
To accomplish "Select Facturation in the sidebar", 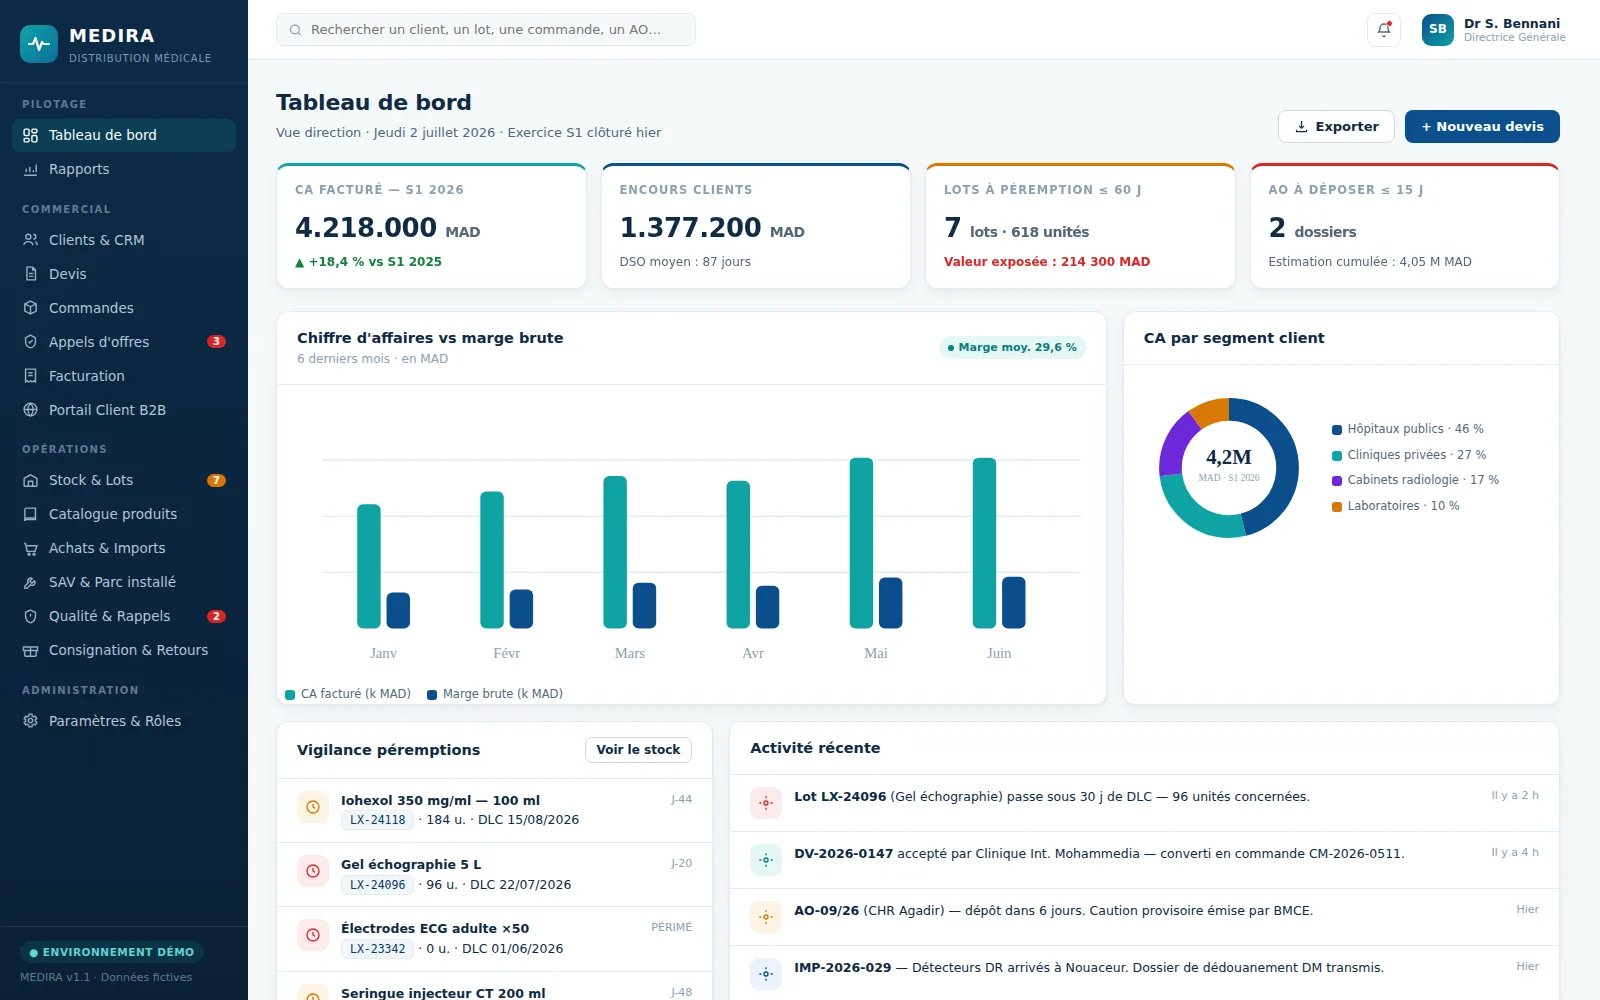I will point(124,376).
